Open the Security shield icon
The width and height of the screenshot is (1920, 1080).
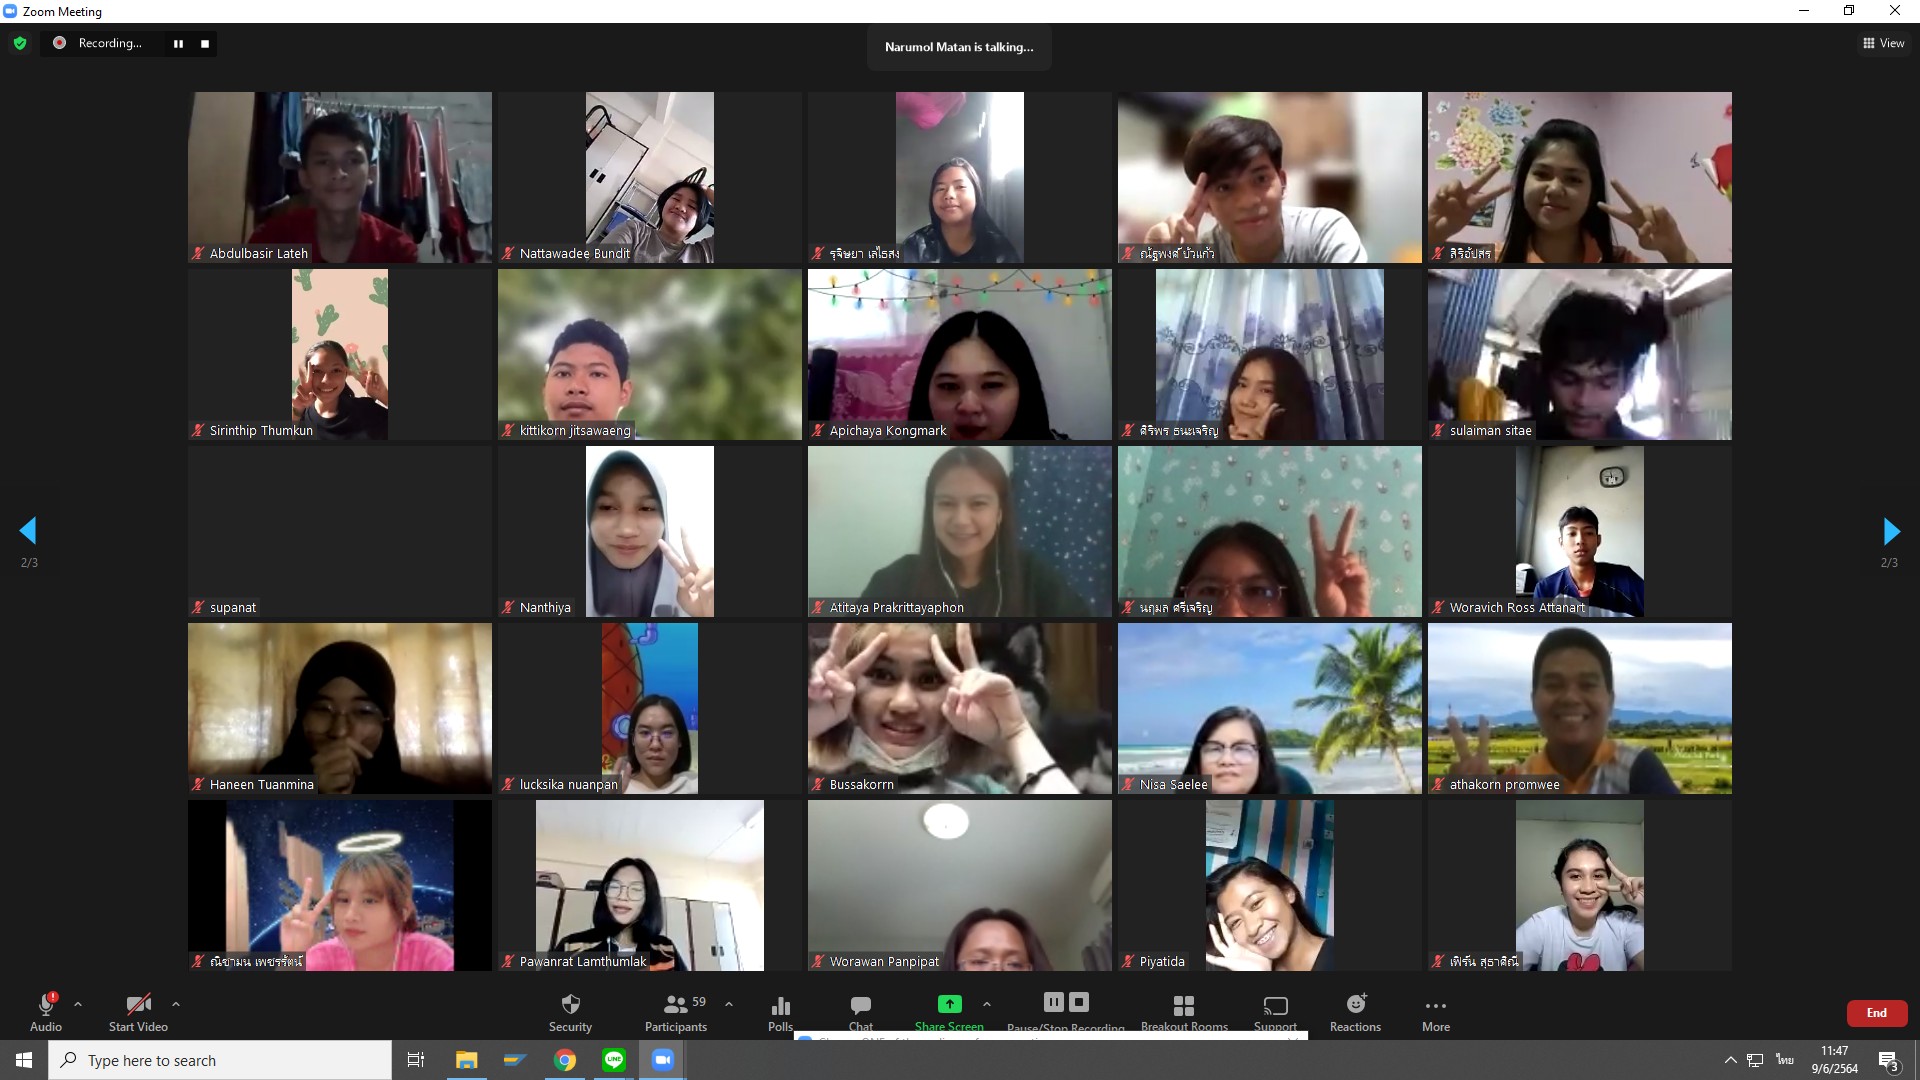tap(570, 1005)
